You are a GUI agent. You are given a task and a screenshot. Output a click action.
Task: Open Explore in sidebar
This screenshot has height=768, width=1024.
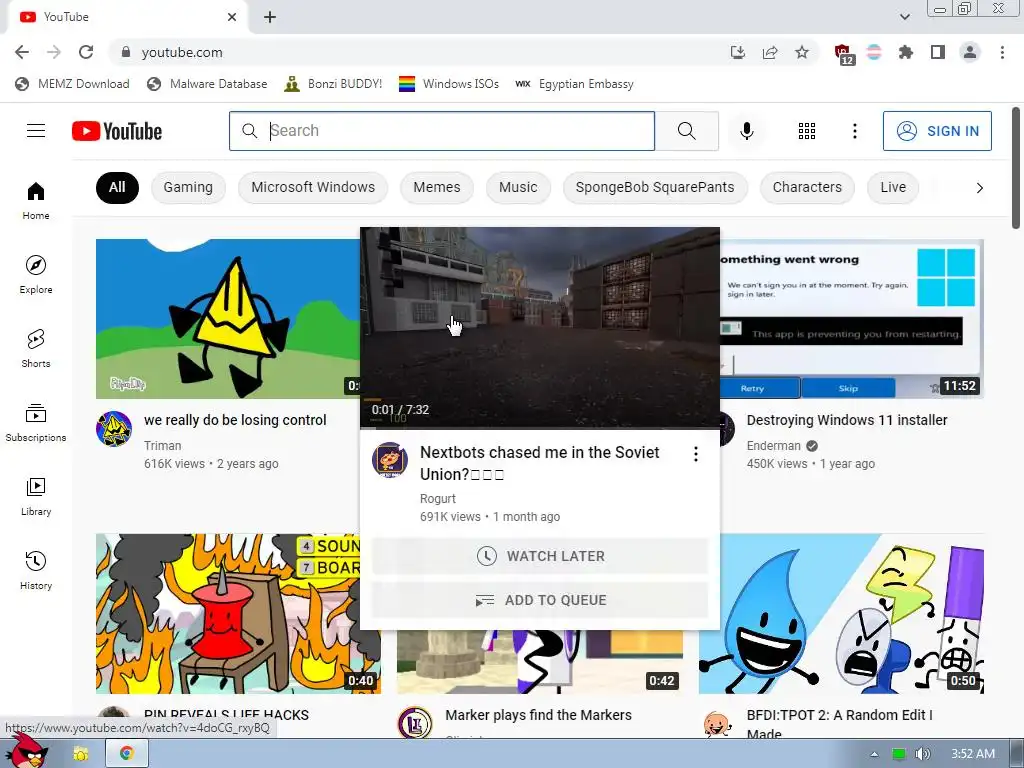36,274
